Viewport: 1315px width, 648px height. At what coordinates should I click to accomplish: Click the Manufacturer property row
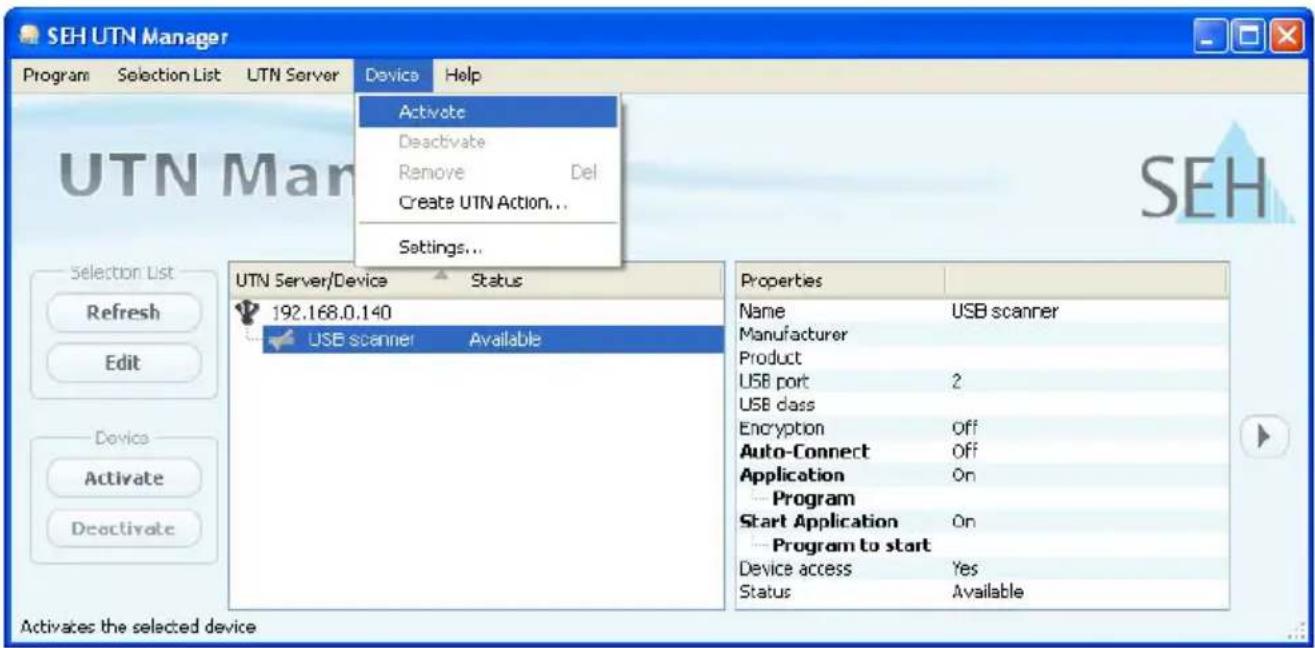(980, 334)
